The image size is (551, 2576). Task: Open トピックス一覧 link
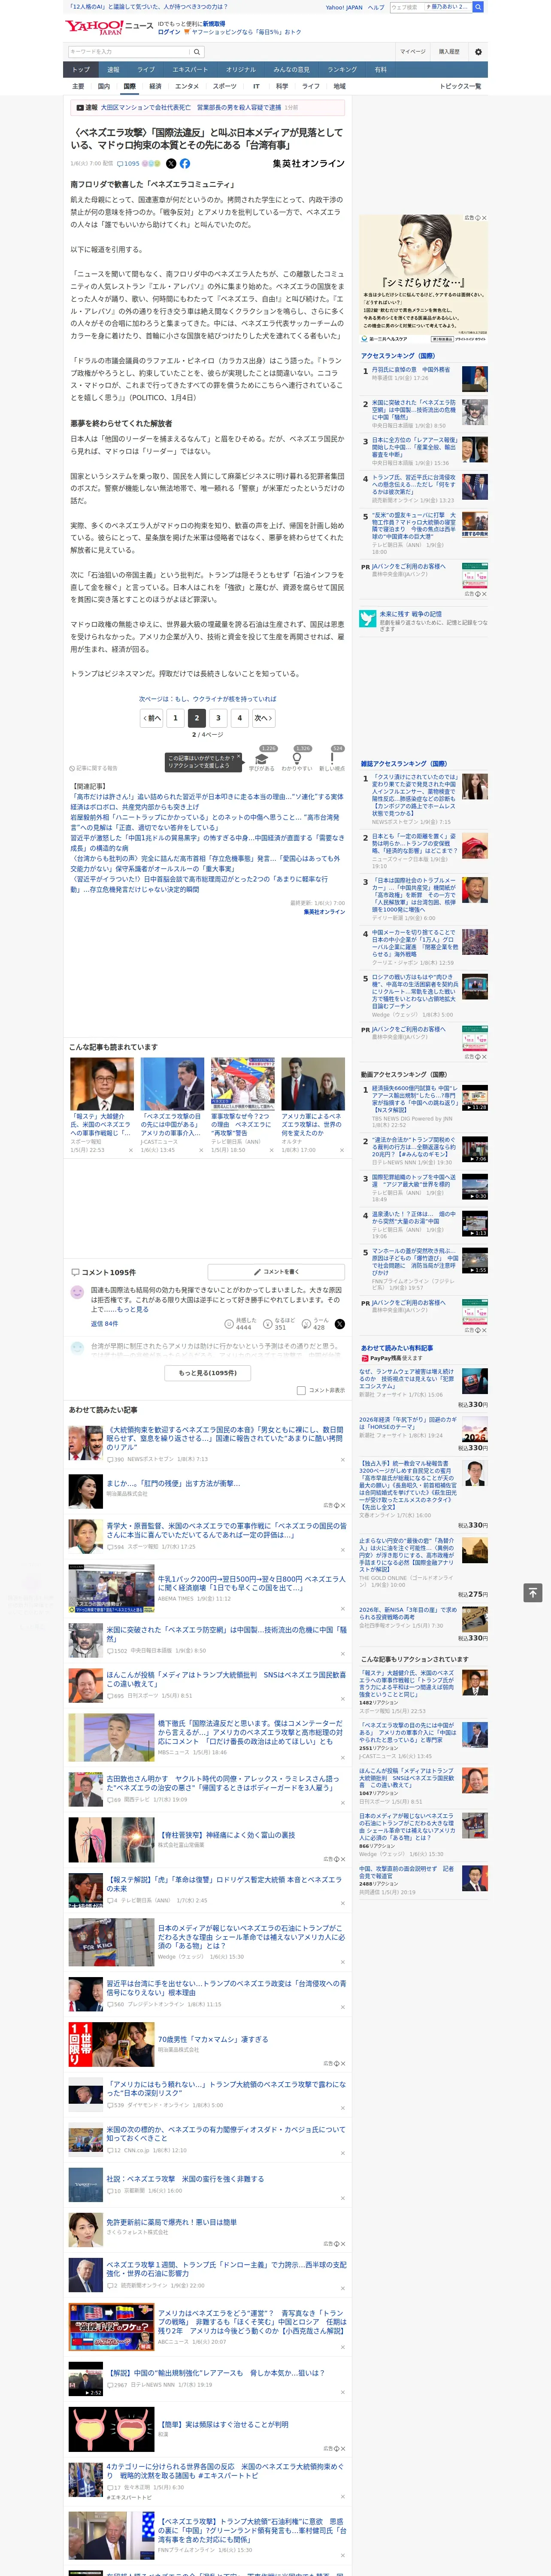[460, 87]
